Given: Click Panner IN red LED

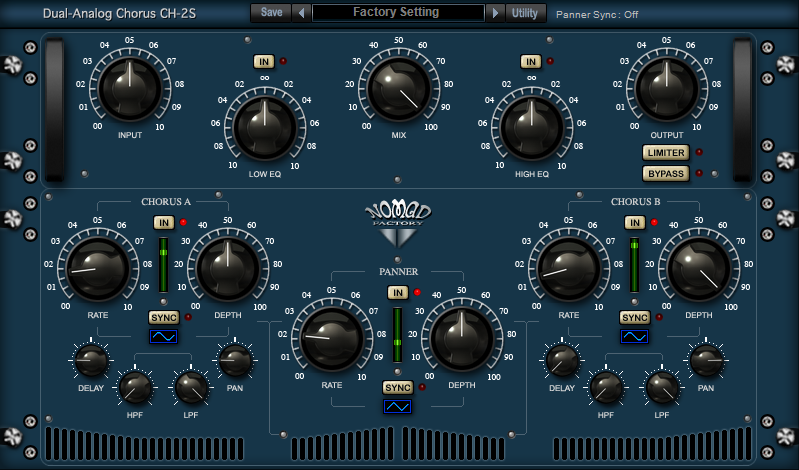Looking at the screenshot, I should [x=417, y=292].
